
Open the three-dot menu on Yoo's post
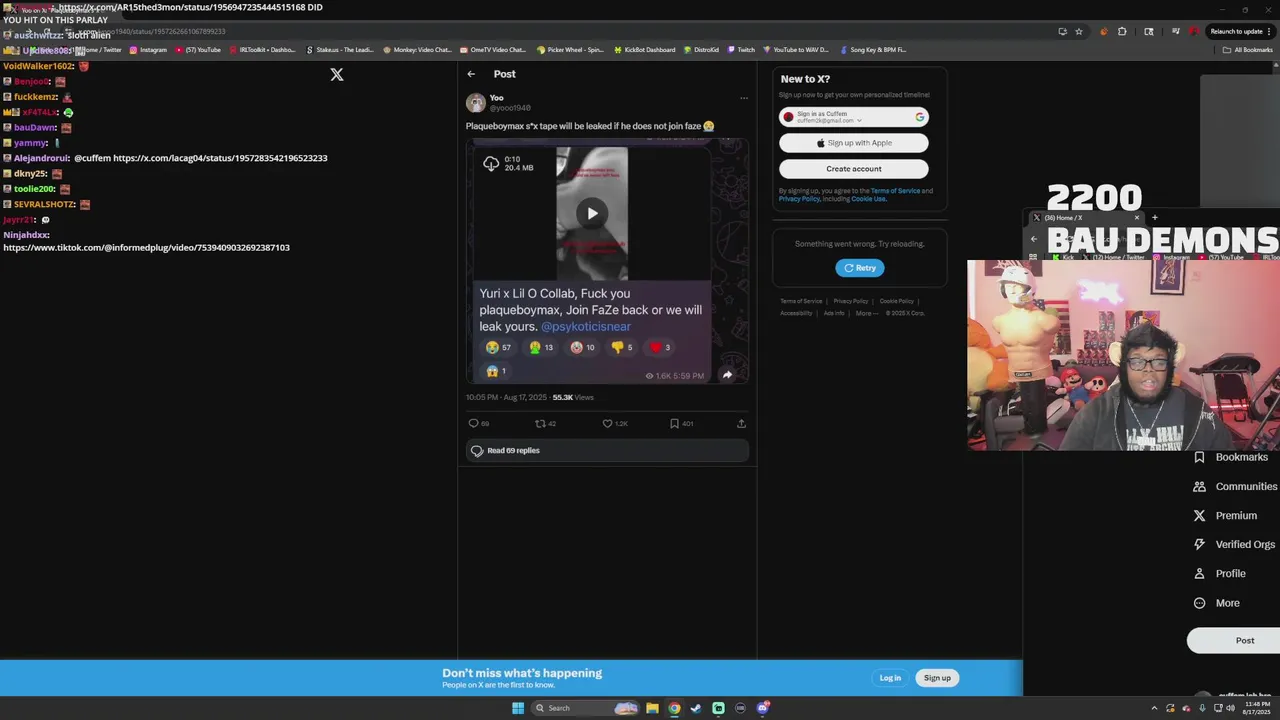pyautogui.click(x=743, y=98)
